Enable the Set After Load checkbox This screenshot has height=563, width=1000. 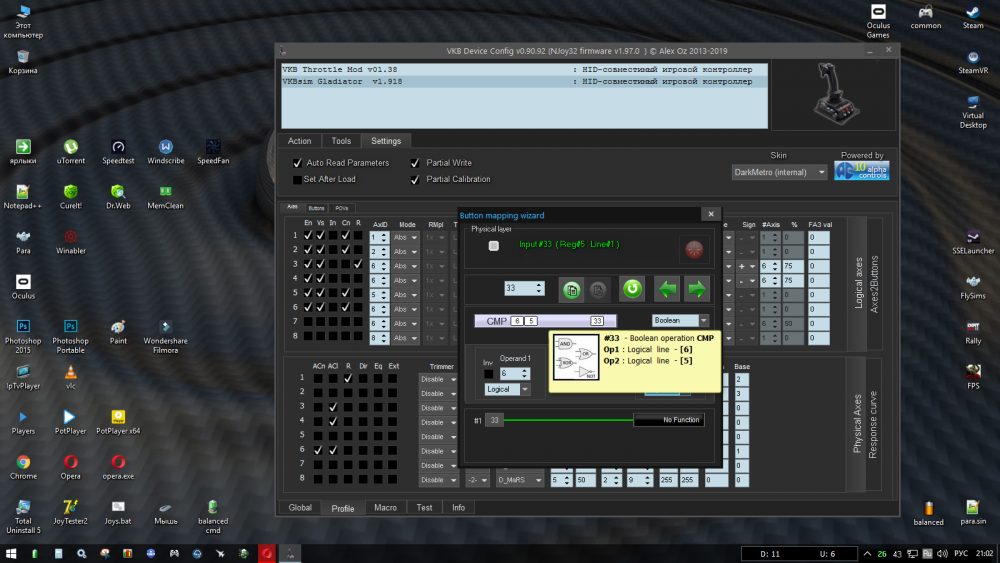pos(297,180)
